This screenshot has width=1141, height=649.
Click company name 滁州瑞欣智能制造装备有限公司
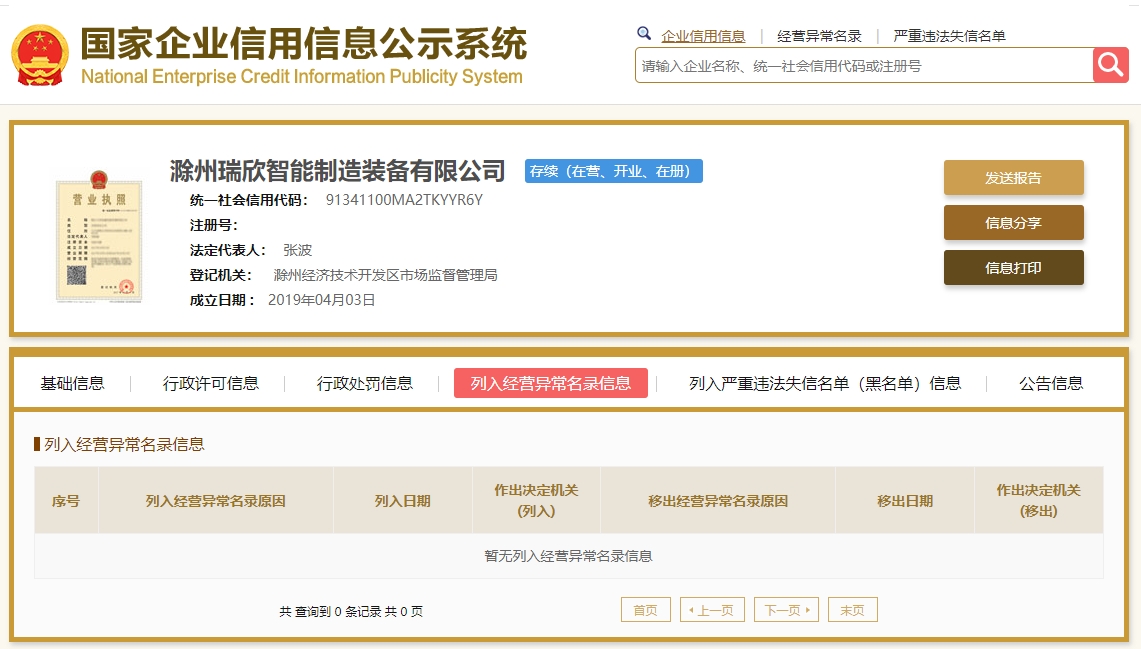click(x=338, y=171)
